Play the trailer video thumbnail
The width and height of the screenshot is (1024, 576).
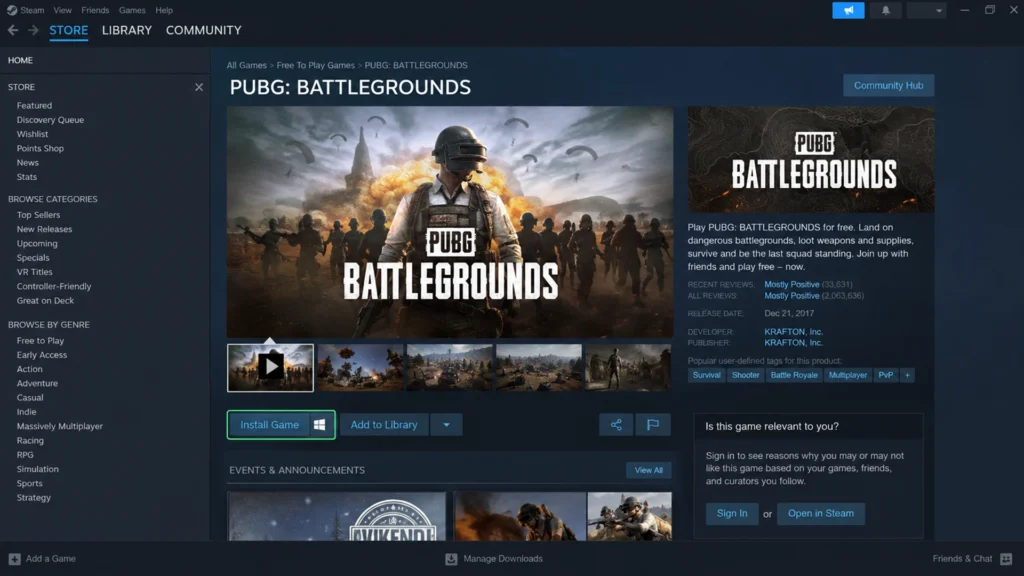[x=270, y=368]
